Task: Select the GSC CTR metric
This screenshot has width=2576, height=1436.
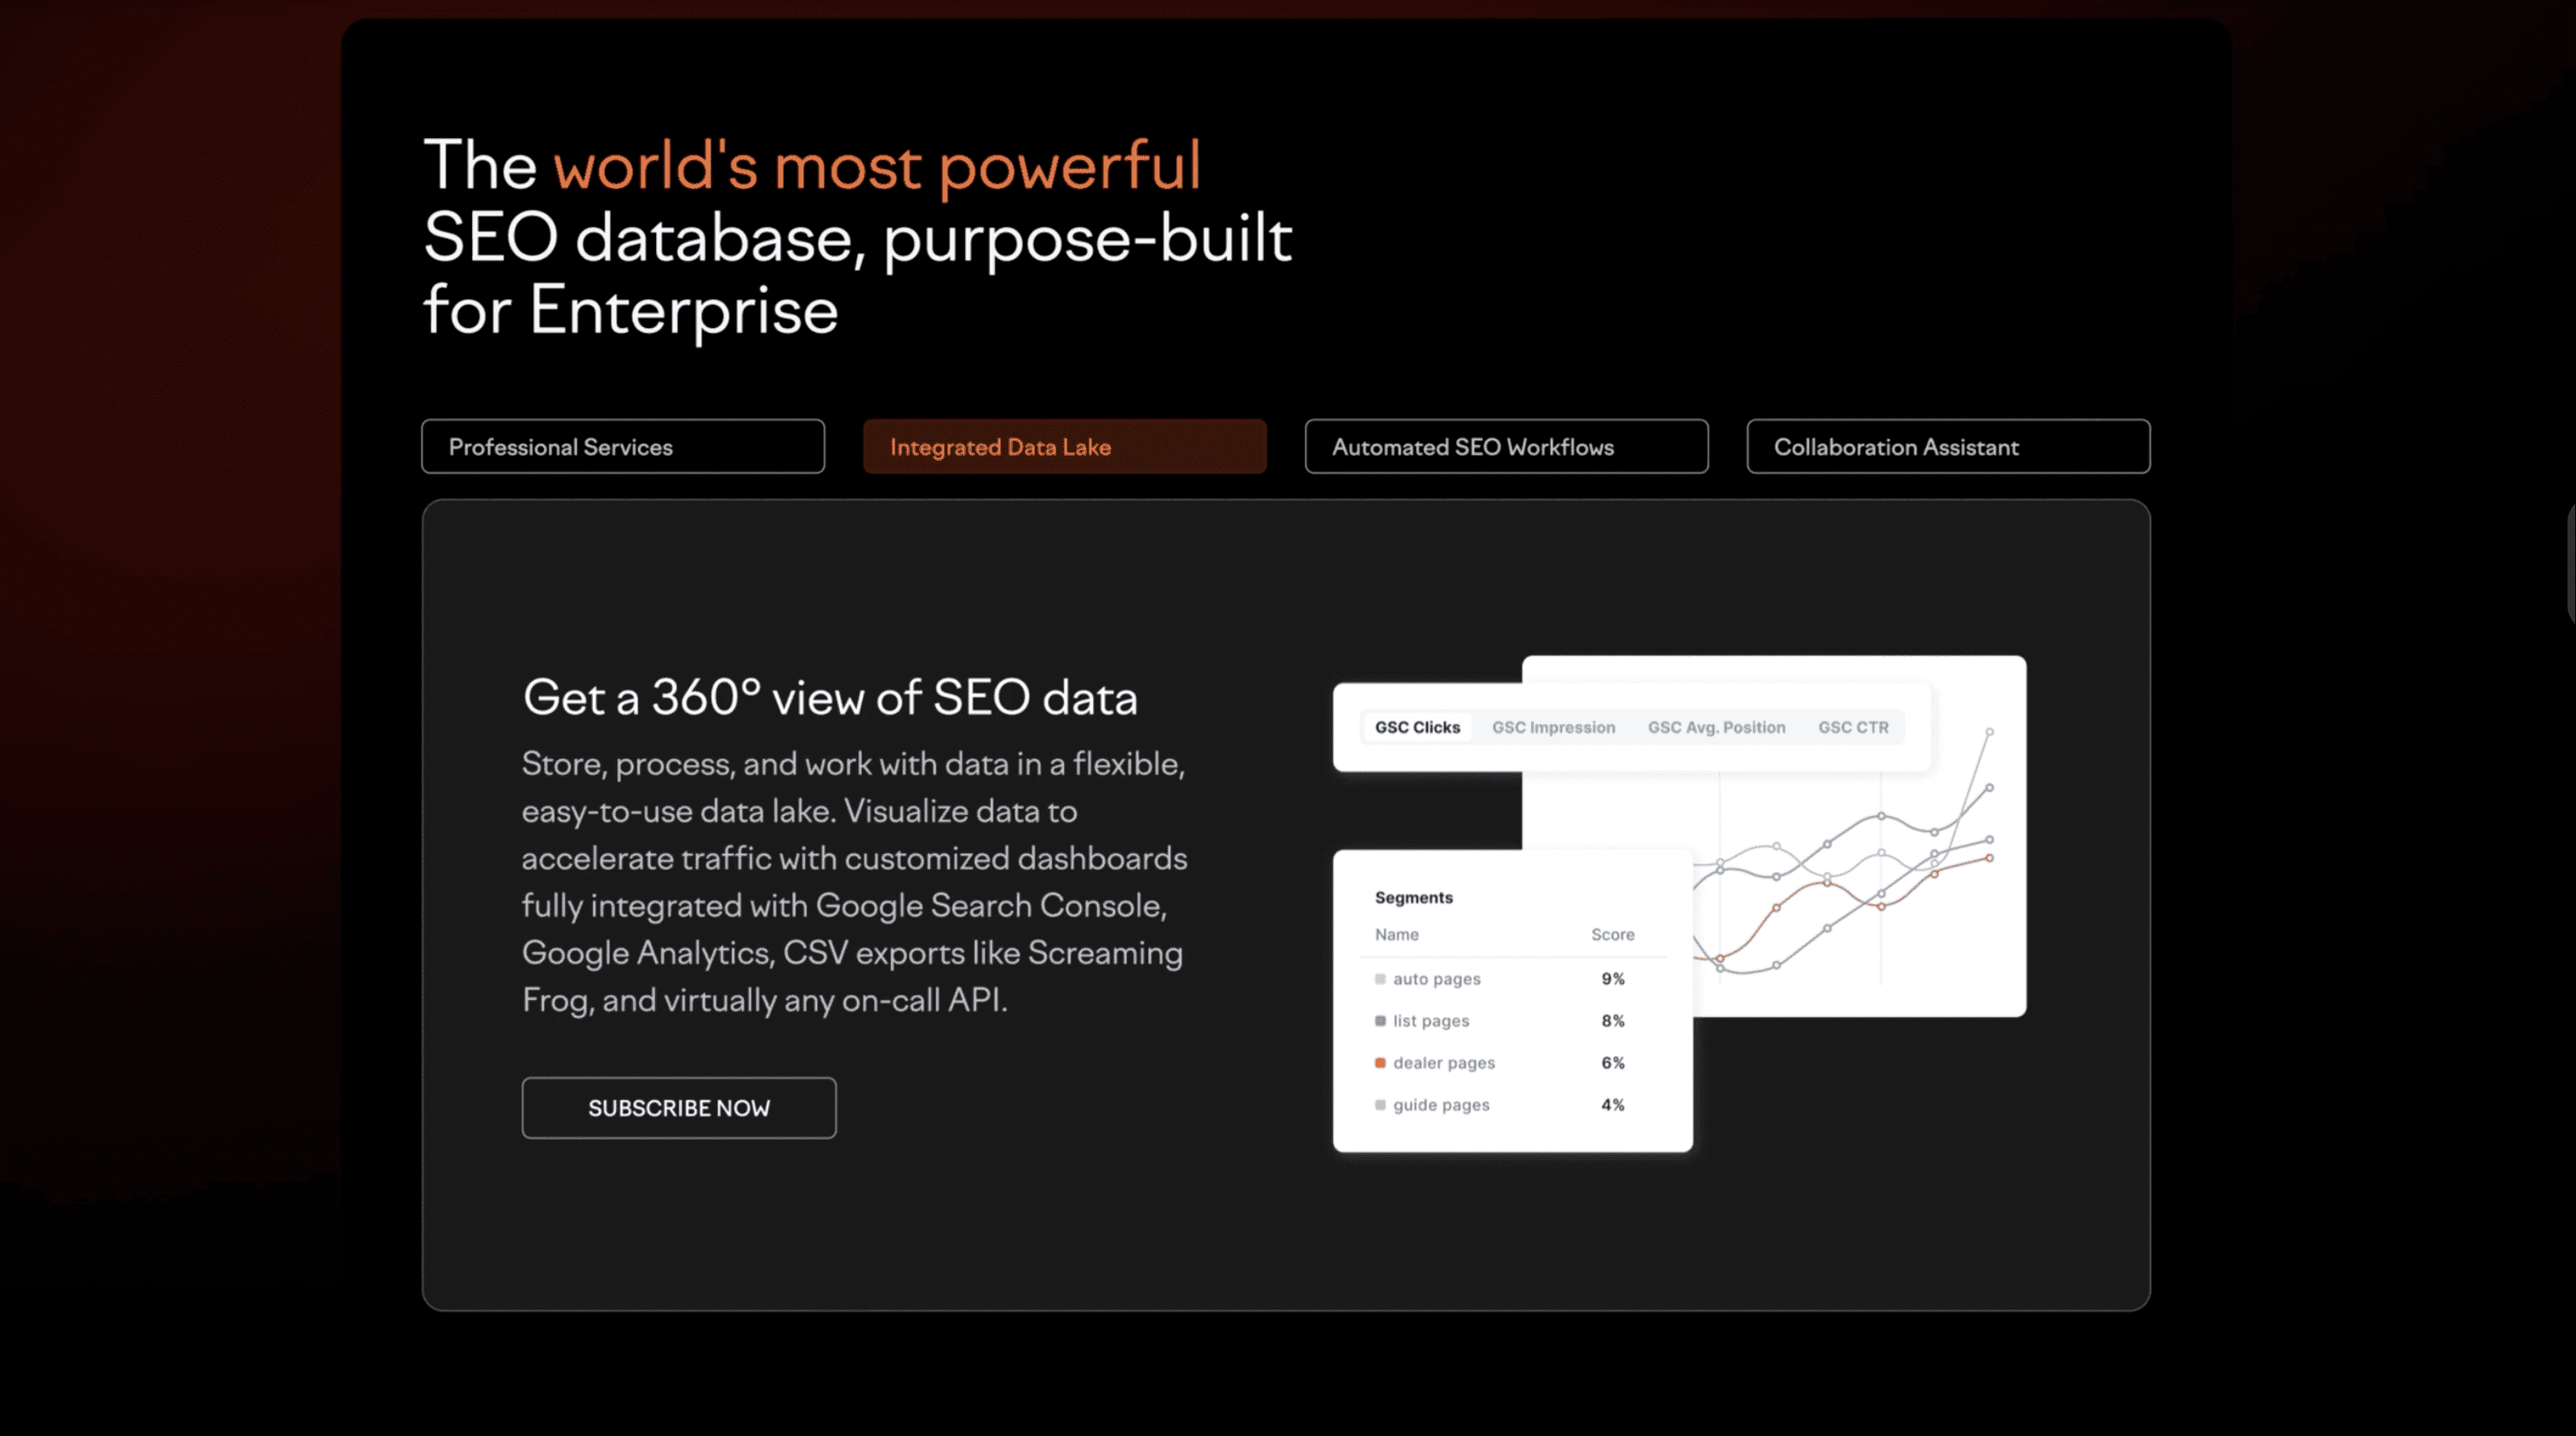Action: tap(1853, 727)
